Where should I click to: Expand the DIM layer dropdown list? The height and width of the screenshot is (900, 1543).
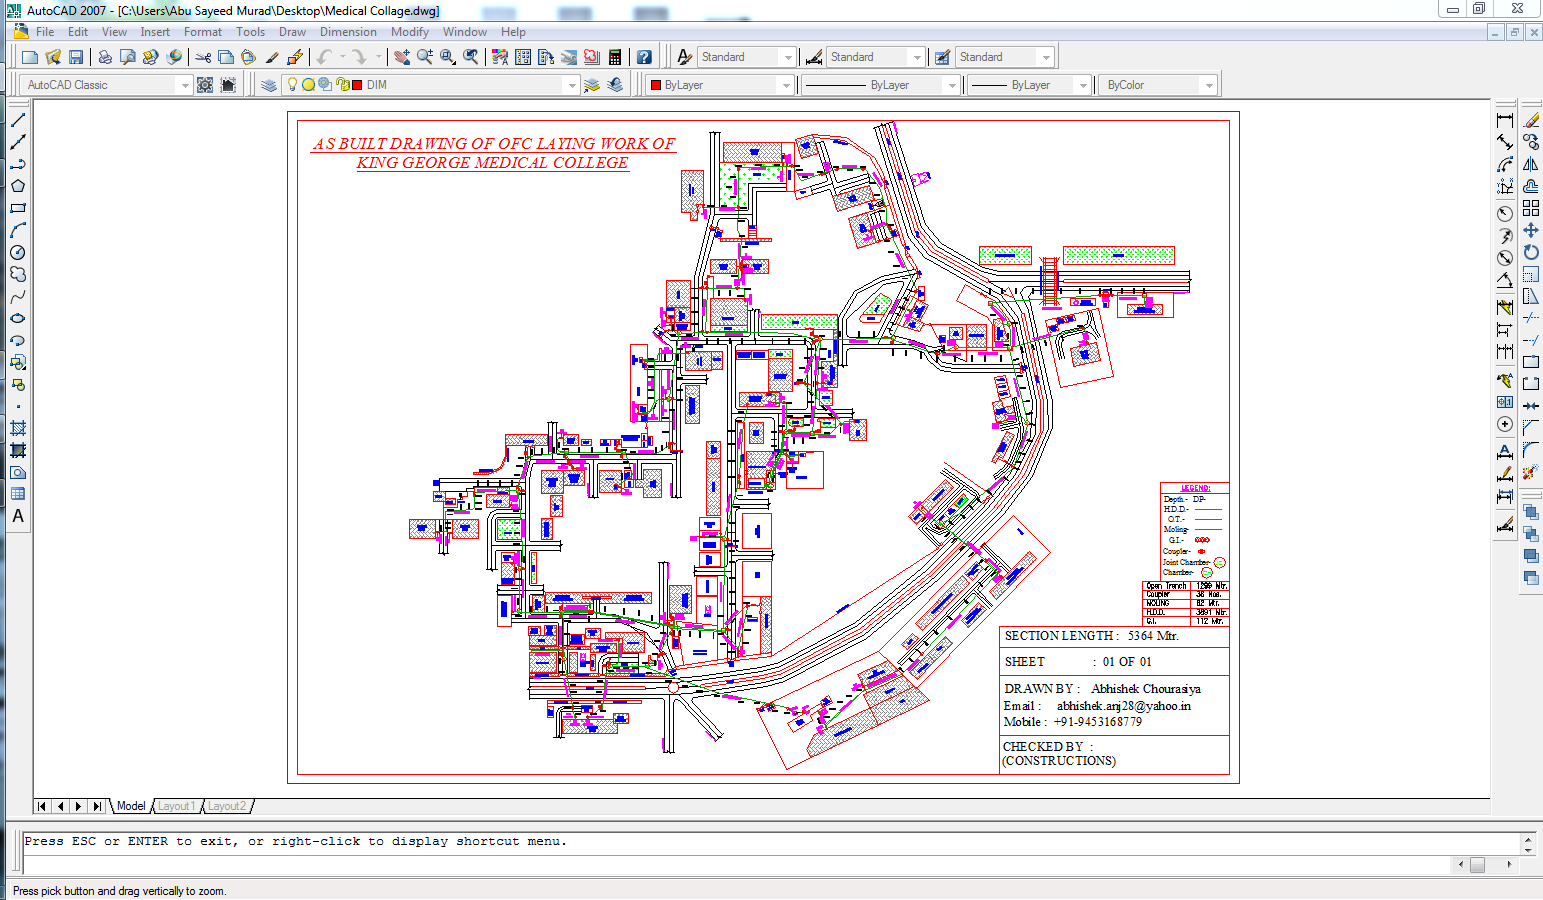click(x=572, y=85)
